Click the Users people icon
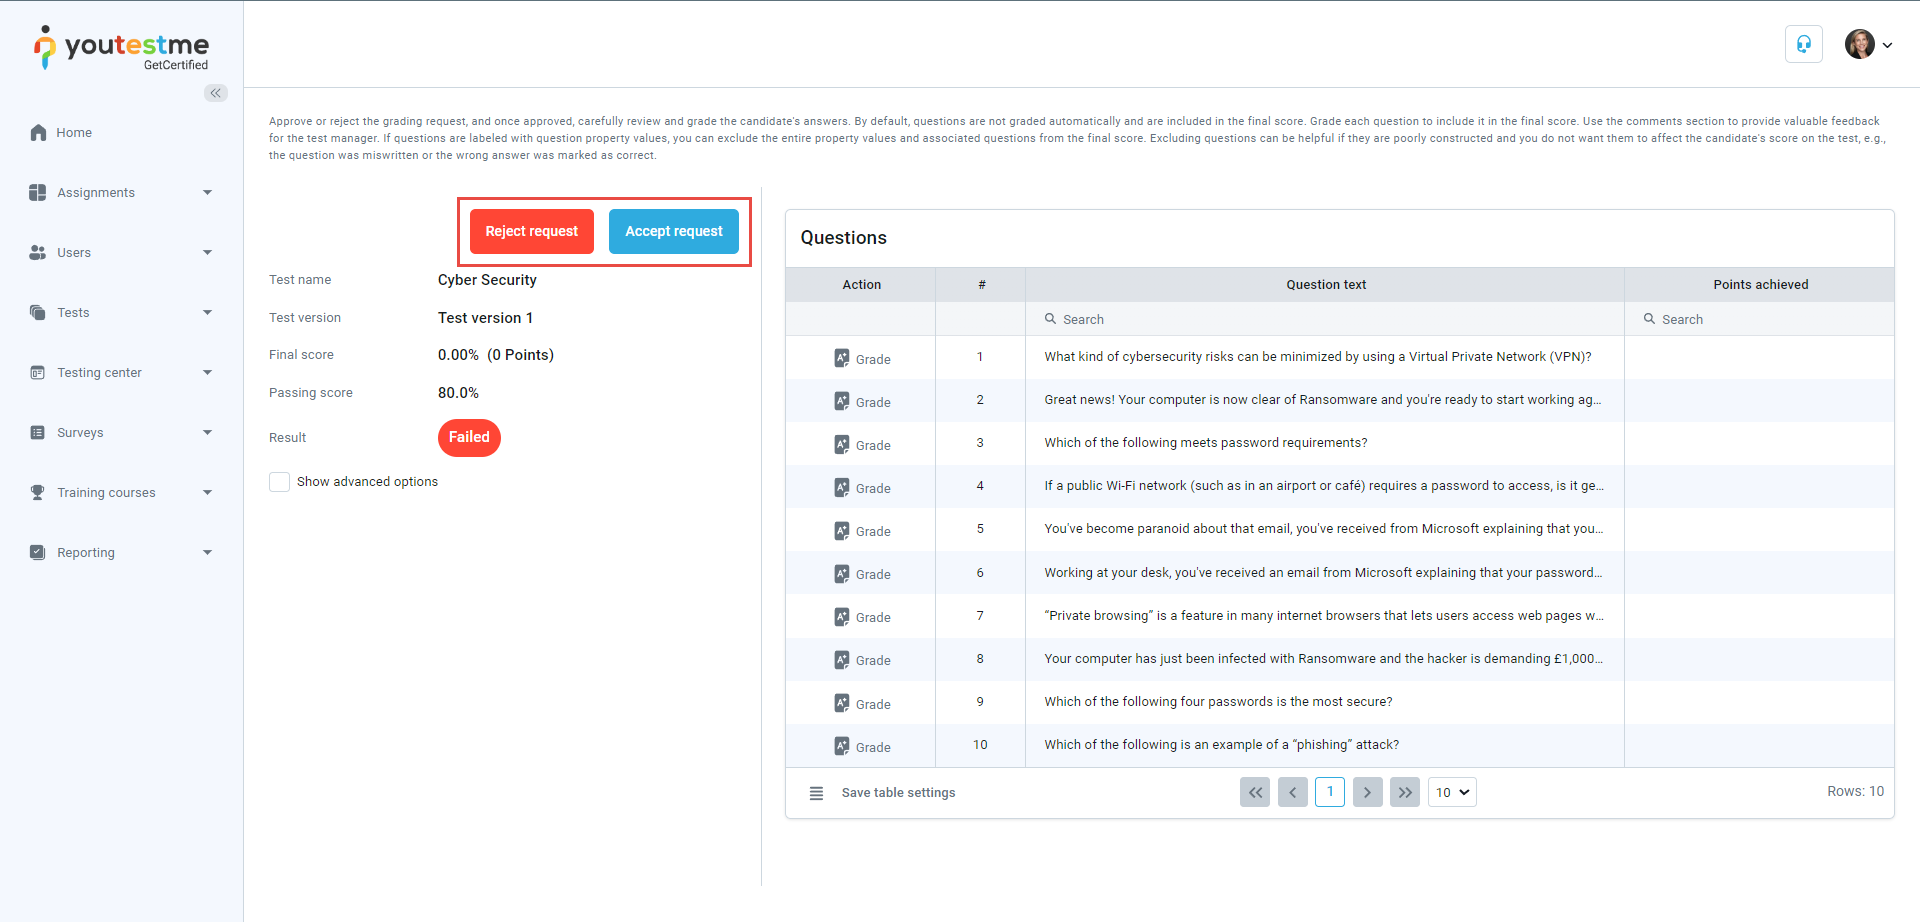 coord(38,252)
